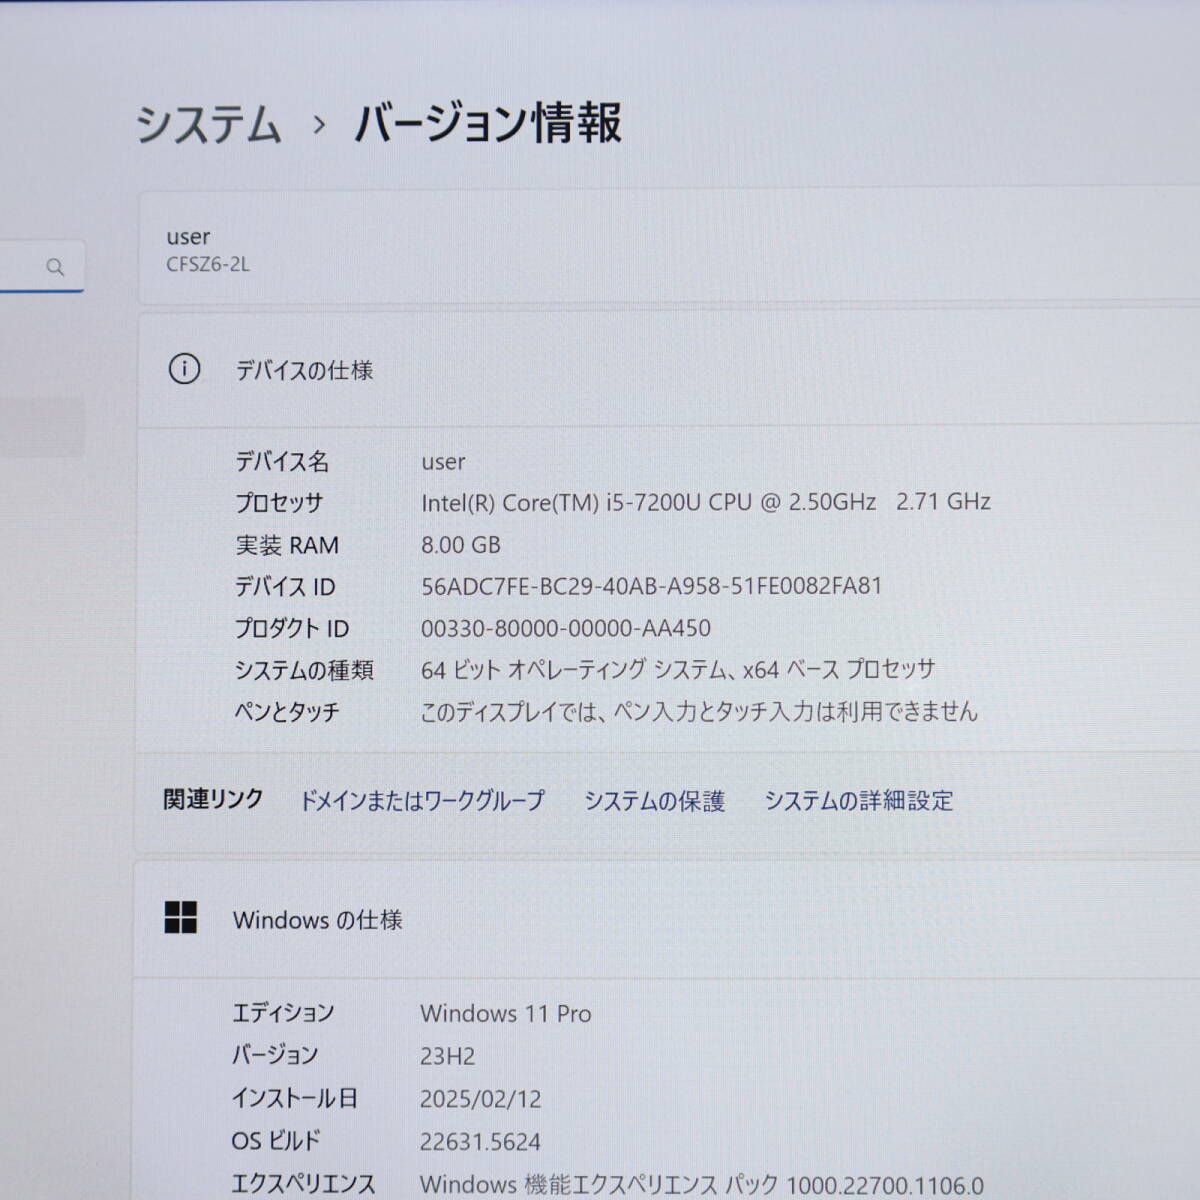This screenshot has height=1200, width=1200.
Task: Select the pen and touch unavailable text
Action: click(699, 711)
